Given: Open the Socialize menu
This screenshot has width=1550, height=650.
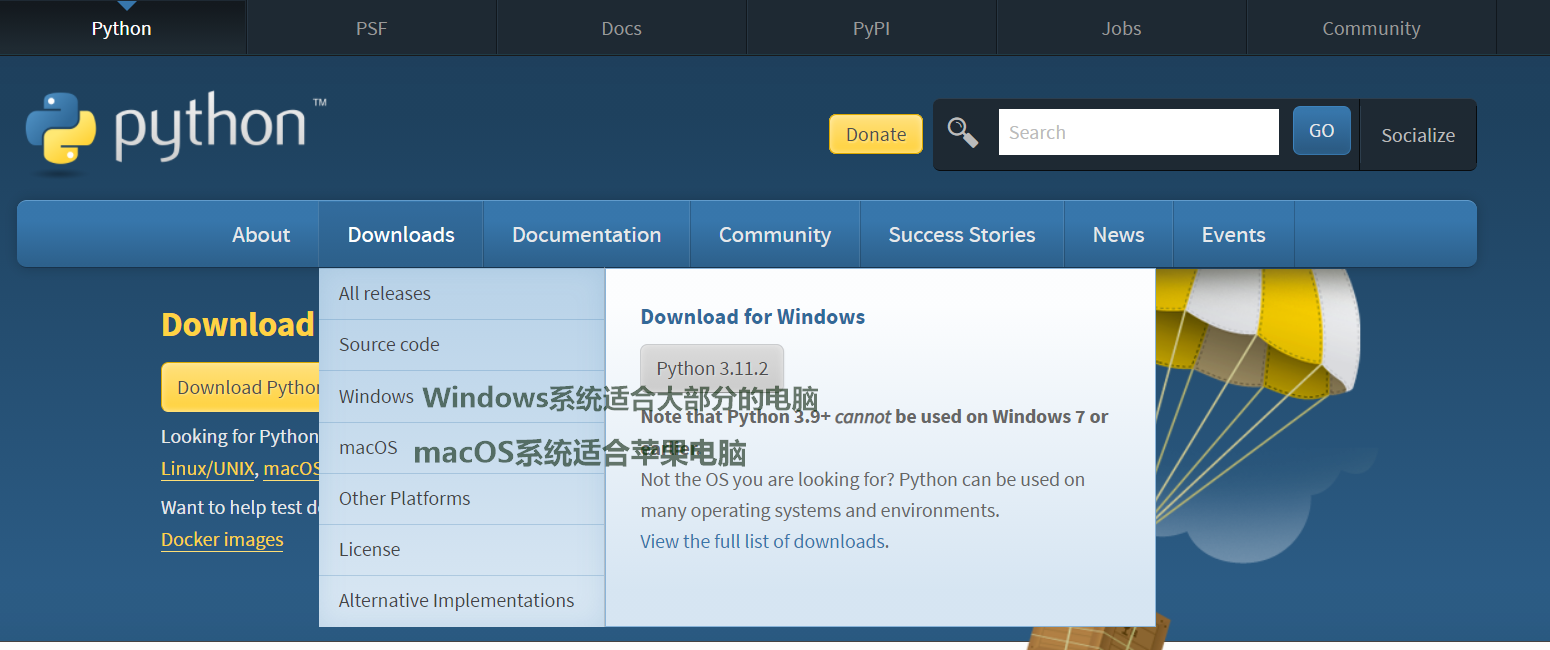Looking at the screenshot, I should point(1418,135).
